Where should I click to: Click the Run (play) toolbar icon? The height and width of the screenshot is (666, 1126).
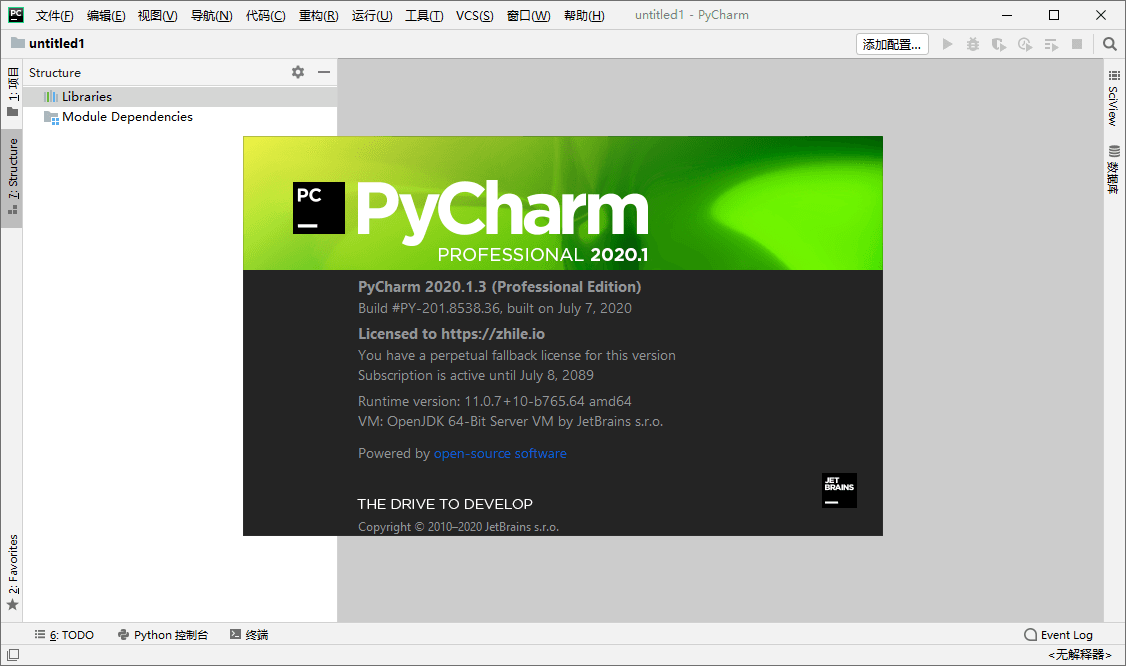point(947,44)
